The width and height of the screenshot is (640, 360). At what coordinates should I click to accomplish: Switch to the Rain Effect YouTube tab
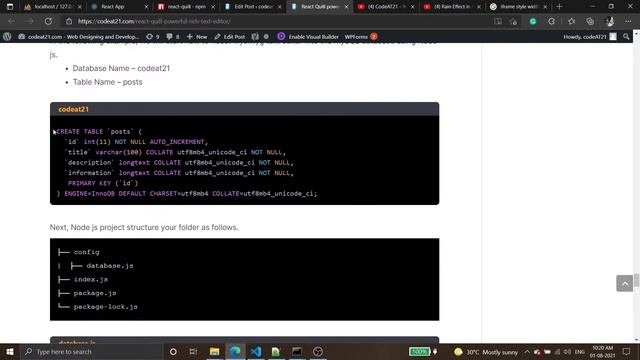click(451, 7)
